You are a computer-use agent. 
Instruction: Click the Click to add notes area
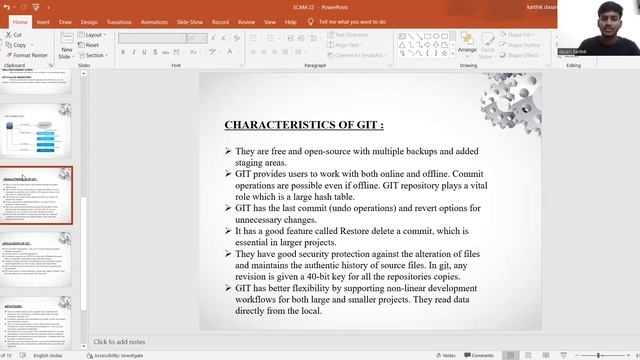(x=119, y=342)
